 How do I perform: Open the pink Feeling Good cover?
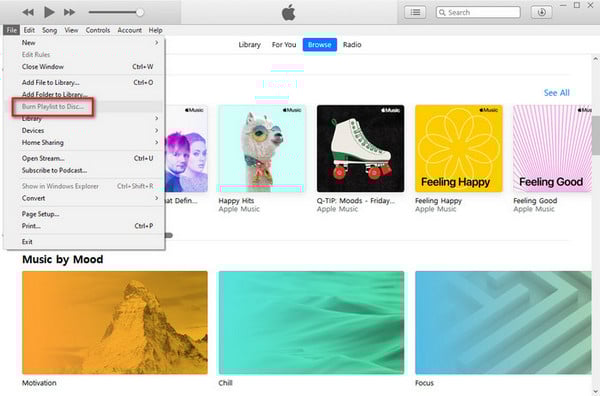(552, 148)
